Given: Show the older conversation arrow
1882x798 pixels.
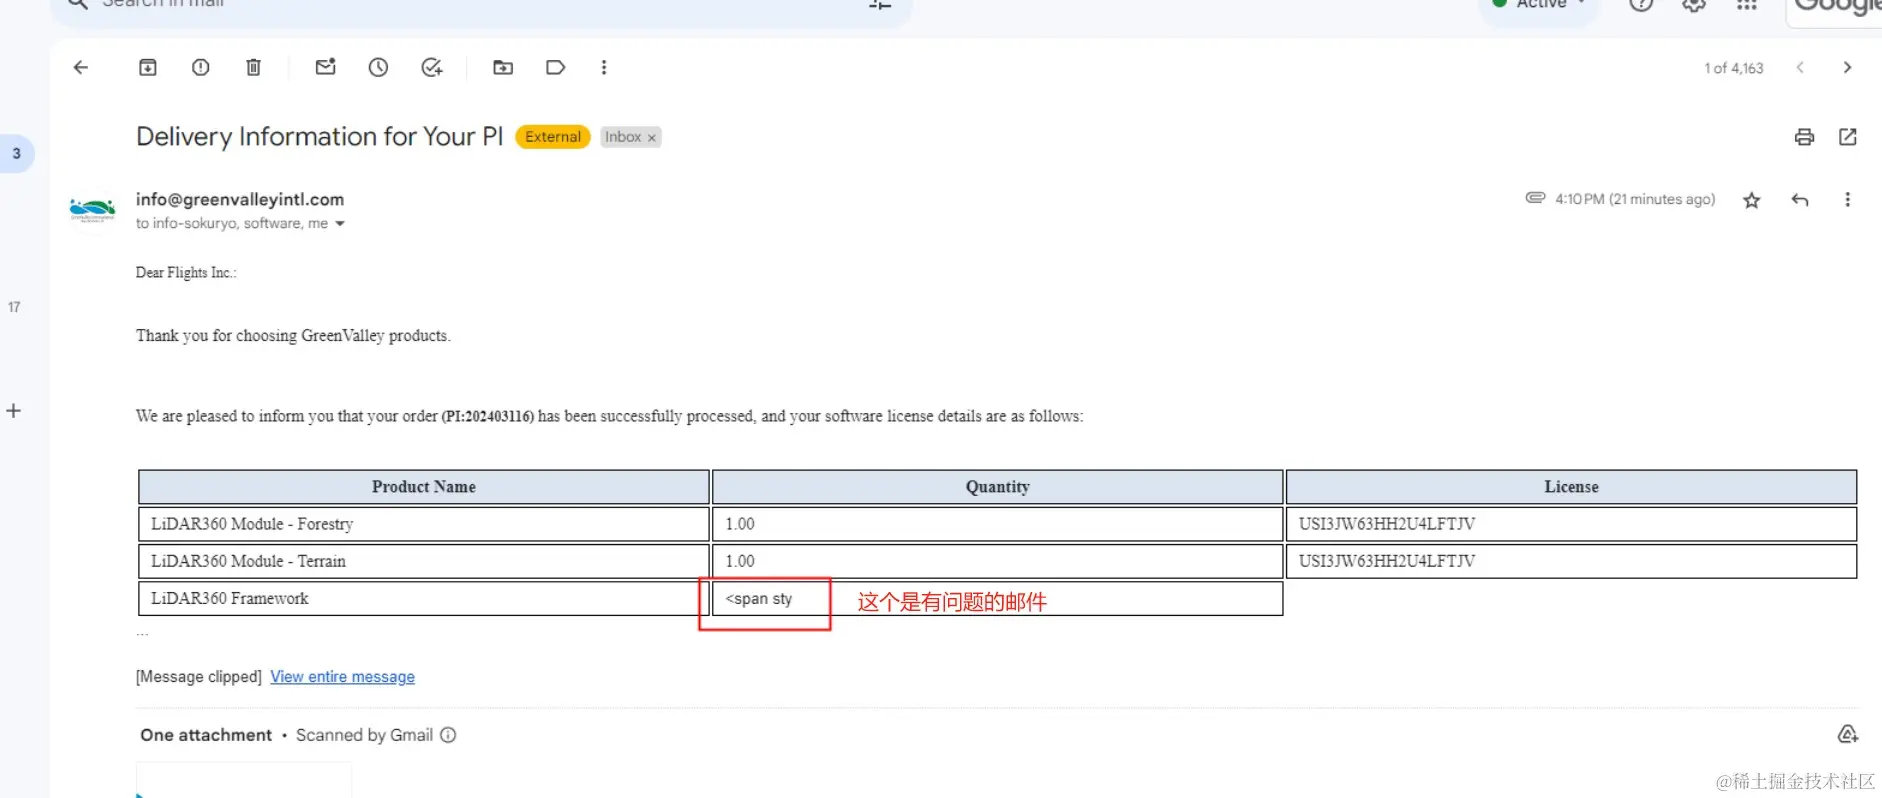Looking at the screenshot, I should [1847, 67].
